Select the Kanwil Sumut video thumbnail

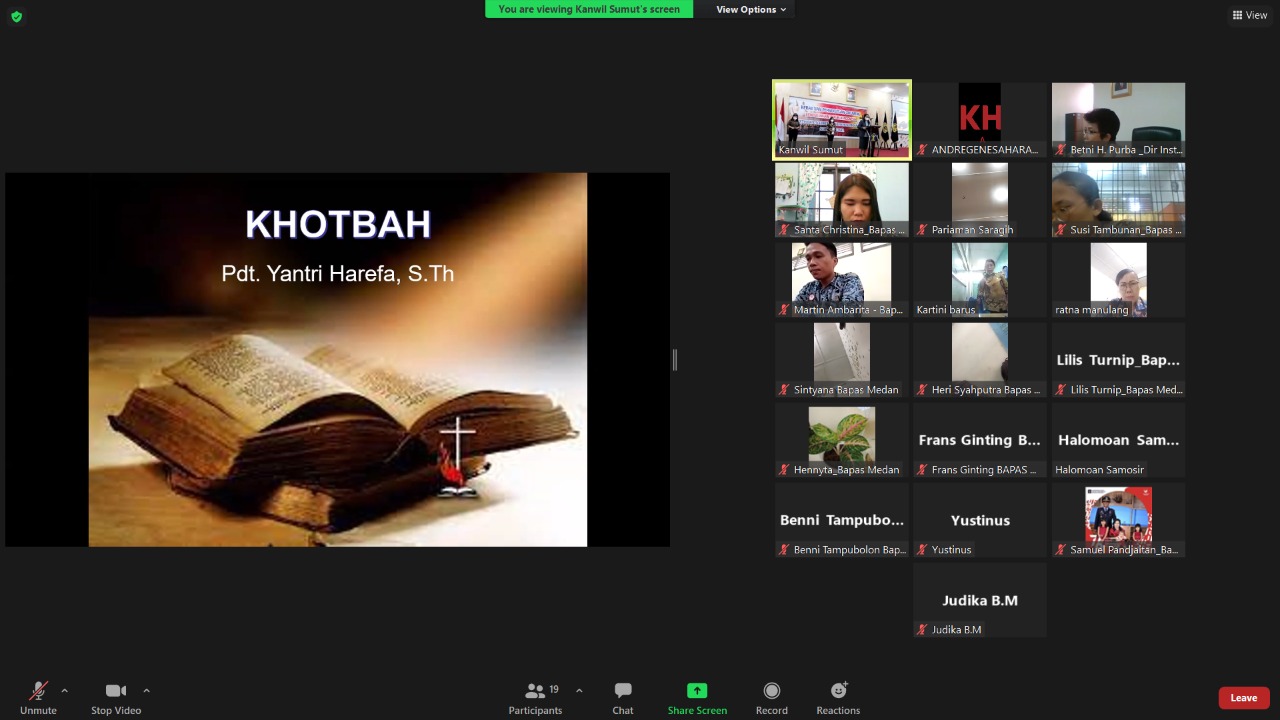(841, 119)
